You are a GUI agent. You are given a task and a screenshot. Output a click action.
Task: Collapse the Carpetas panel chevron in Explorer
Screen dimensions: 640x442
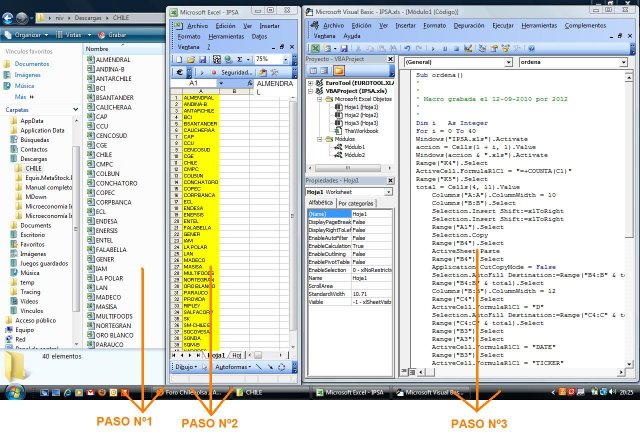coord(76,109)
